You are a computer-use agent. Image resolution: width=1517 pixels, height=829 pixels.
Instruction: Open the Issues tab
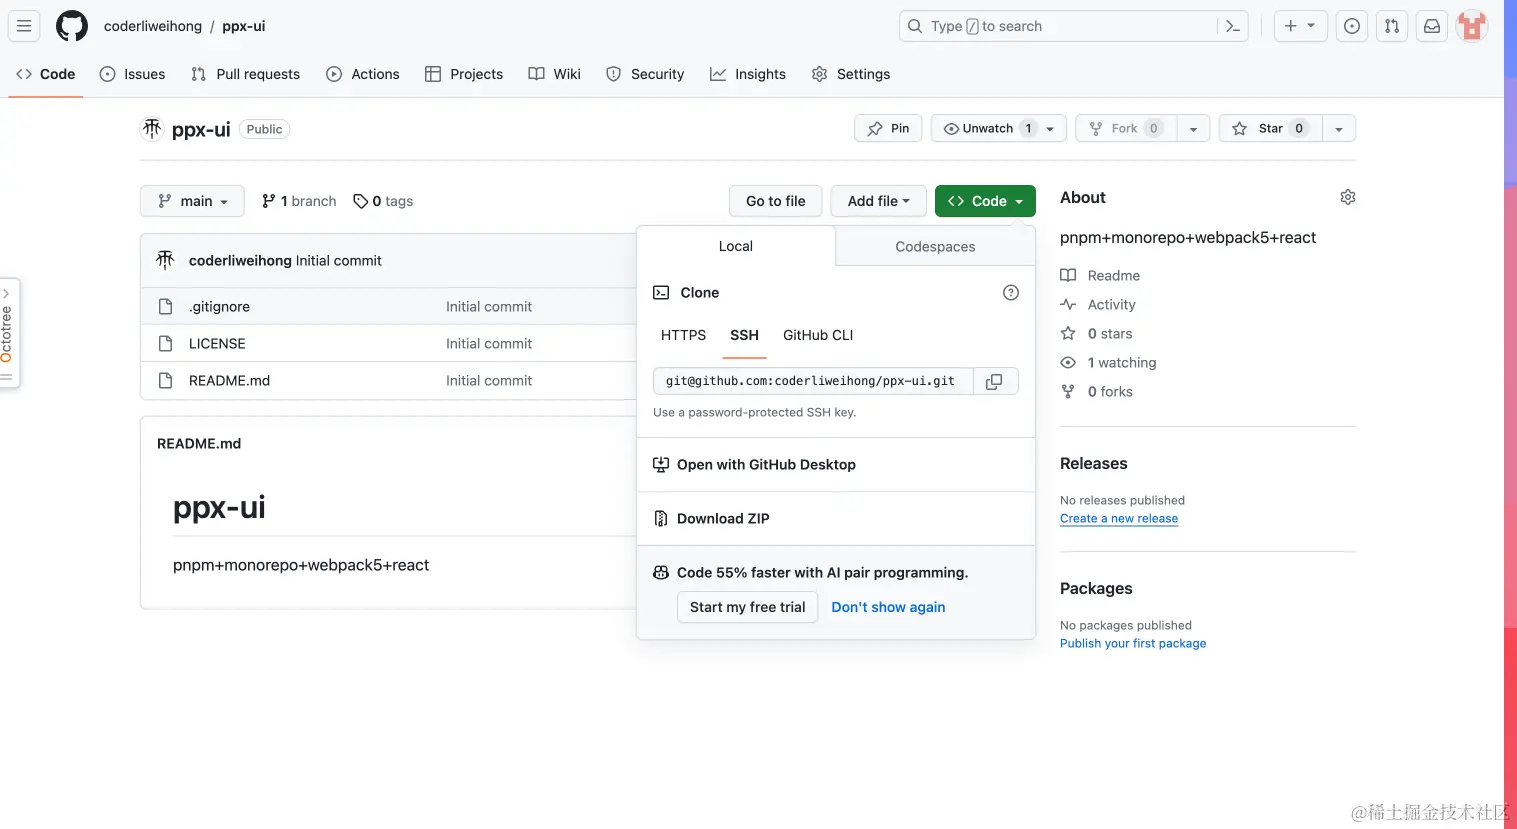pos(133,74)
